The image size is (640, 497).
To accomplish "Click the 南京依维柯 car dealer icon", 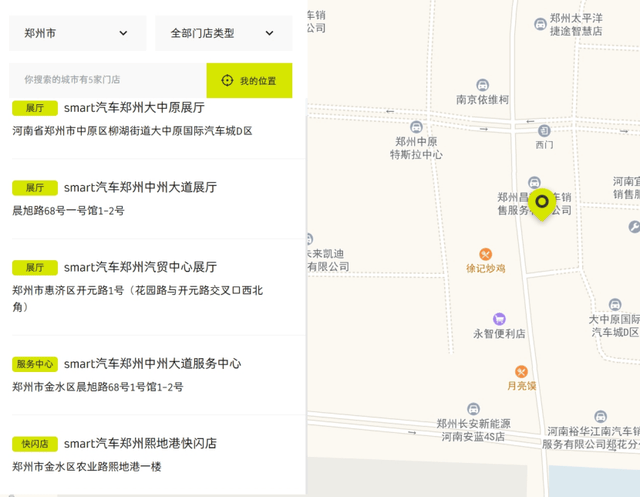I will point(483,85).
